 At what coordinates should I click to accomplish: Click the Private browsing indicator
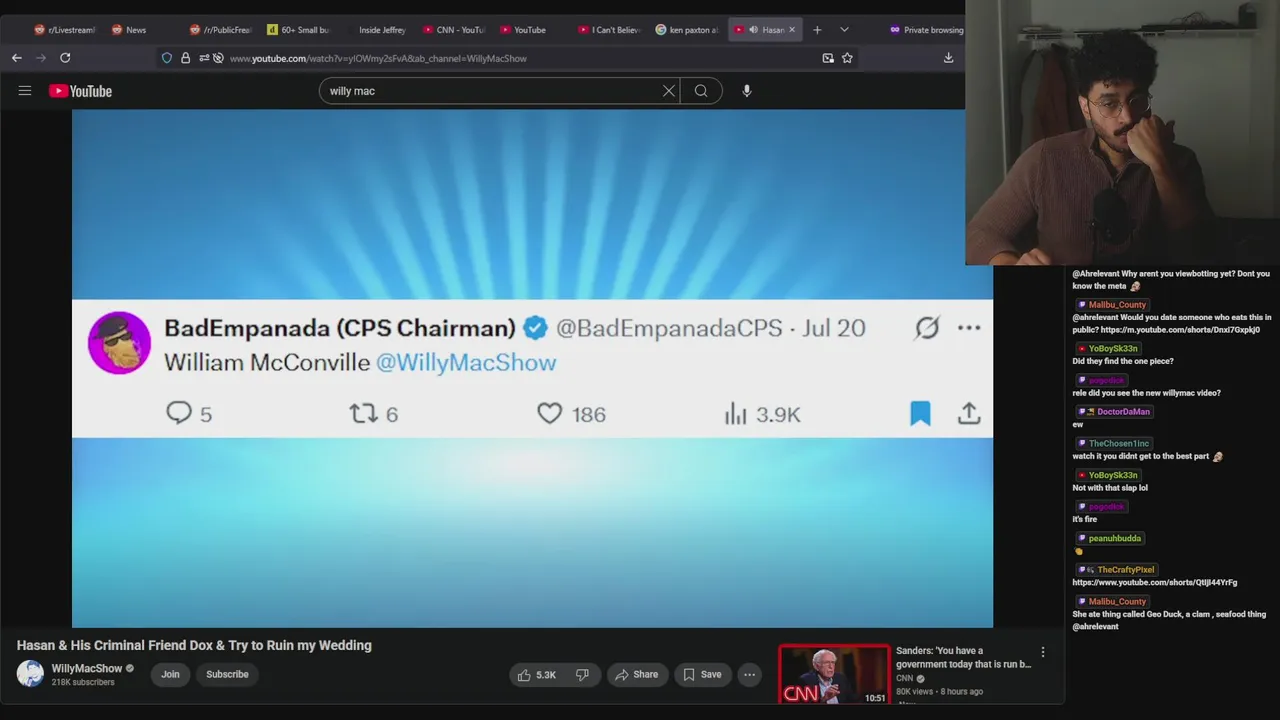pyautogui.click(x=926, y=30)
